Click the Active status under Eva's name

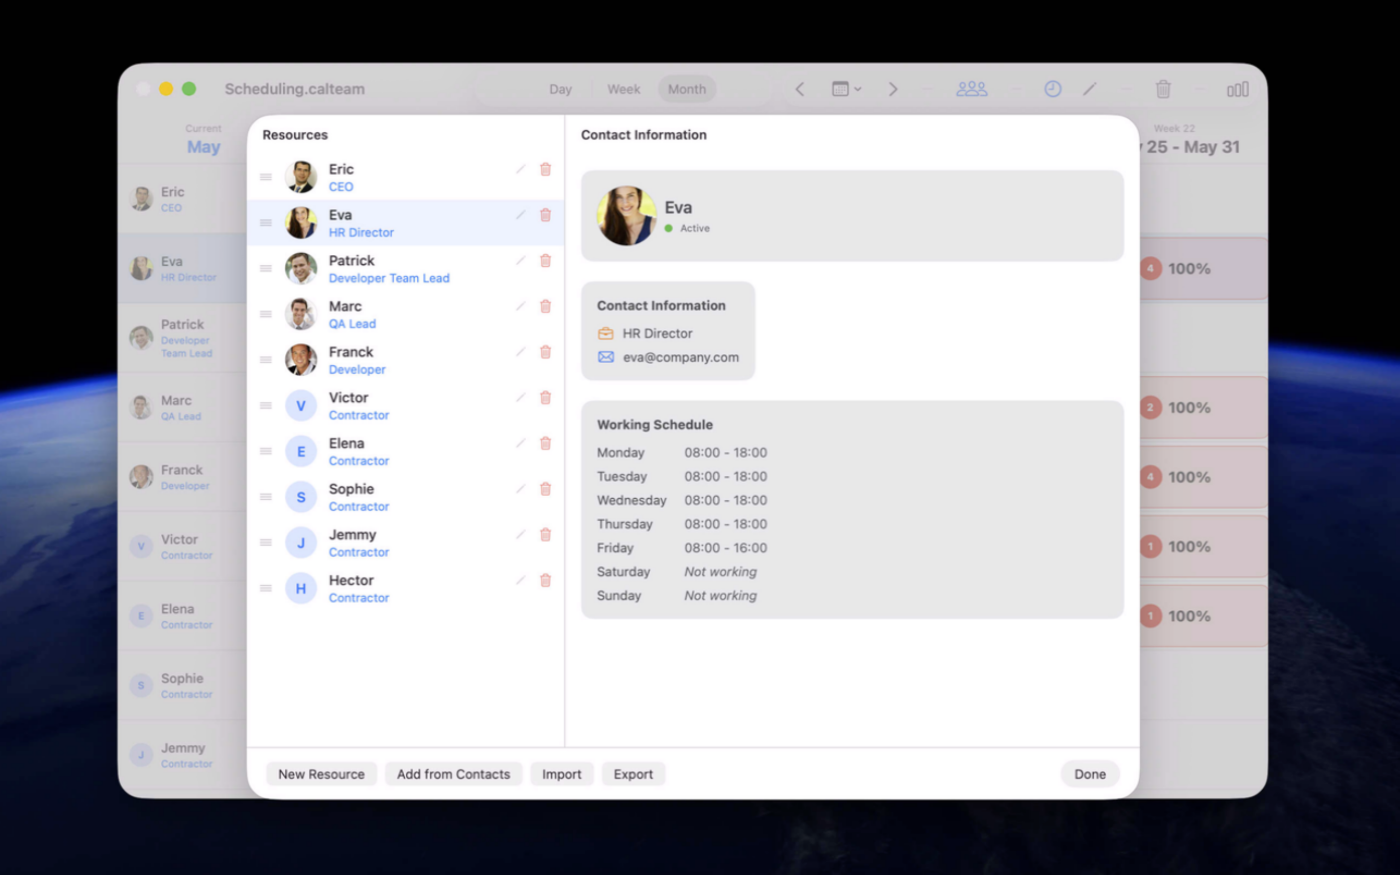688,228
